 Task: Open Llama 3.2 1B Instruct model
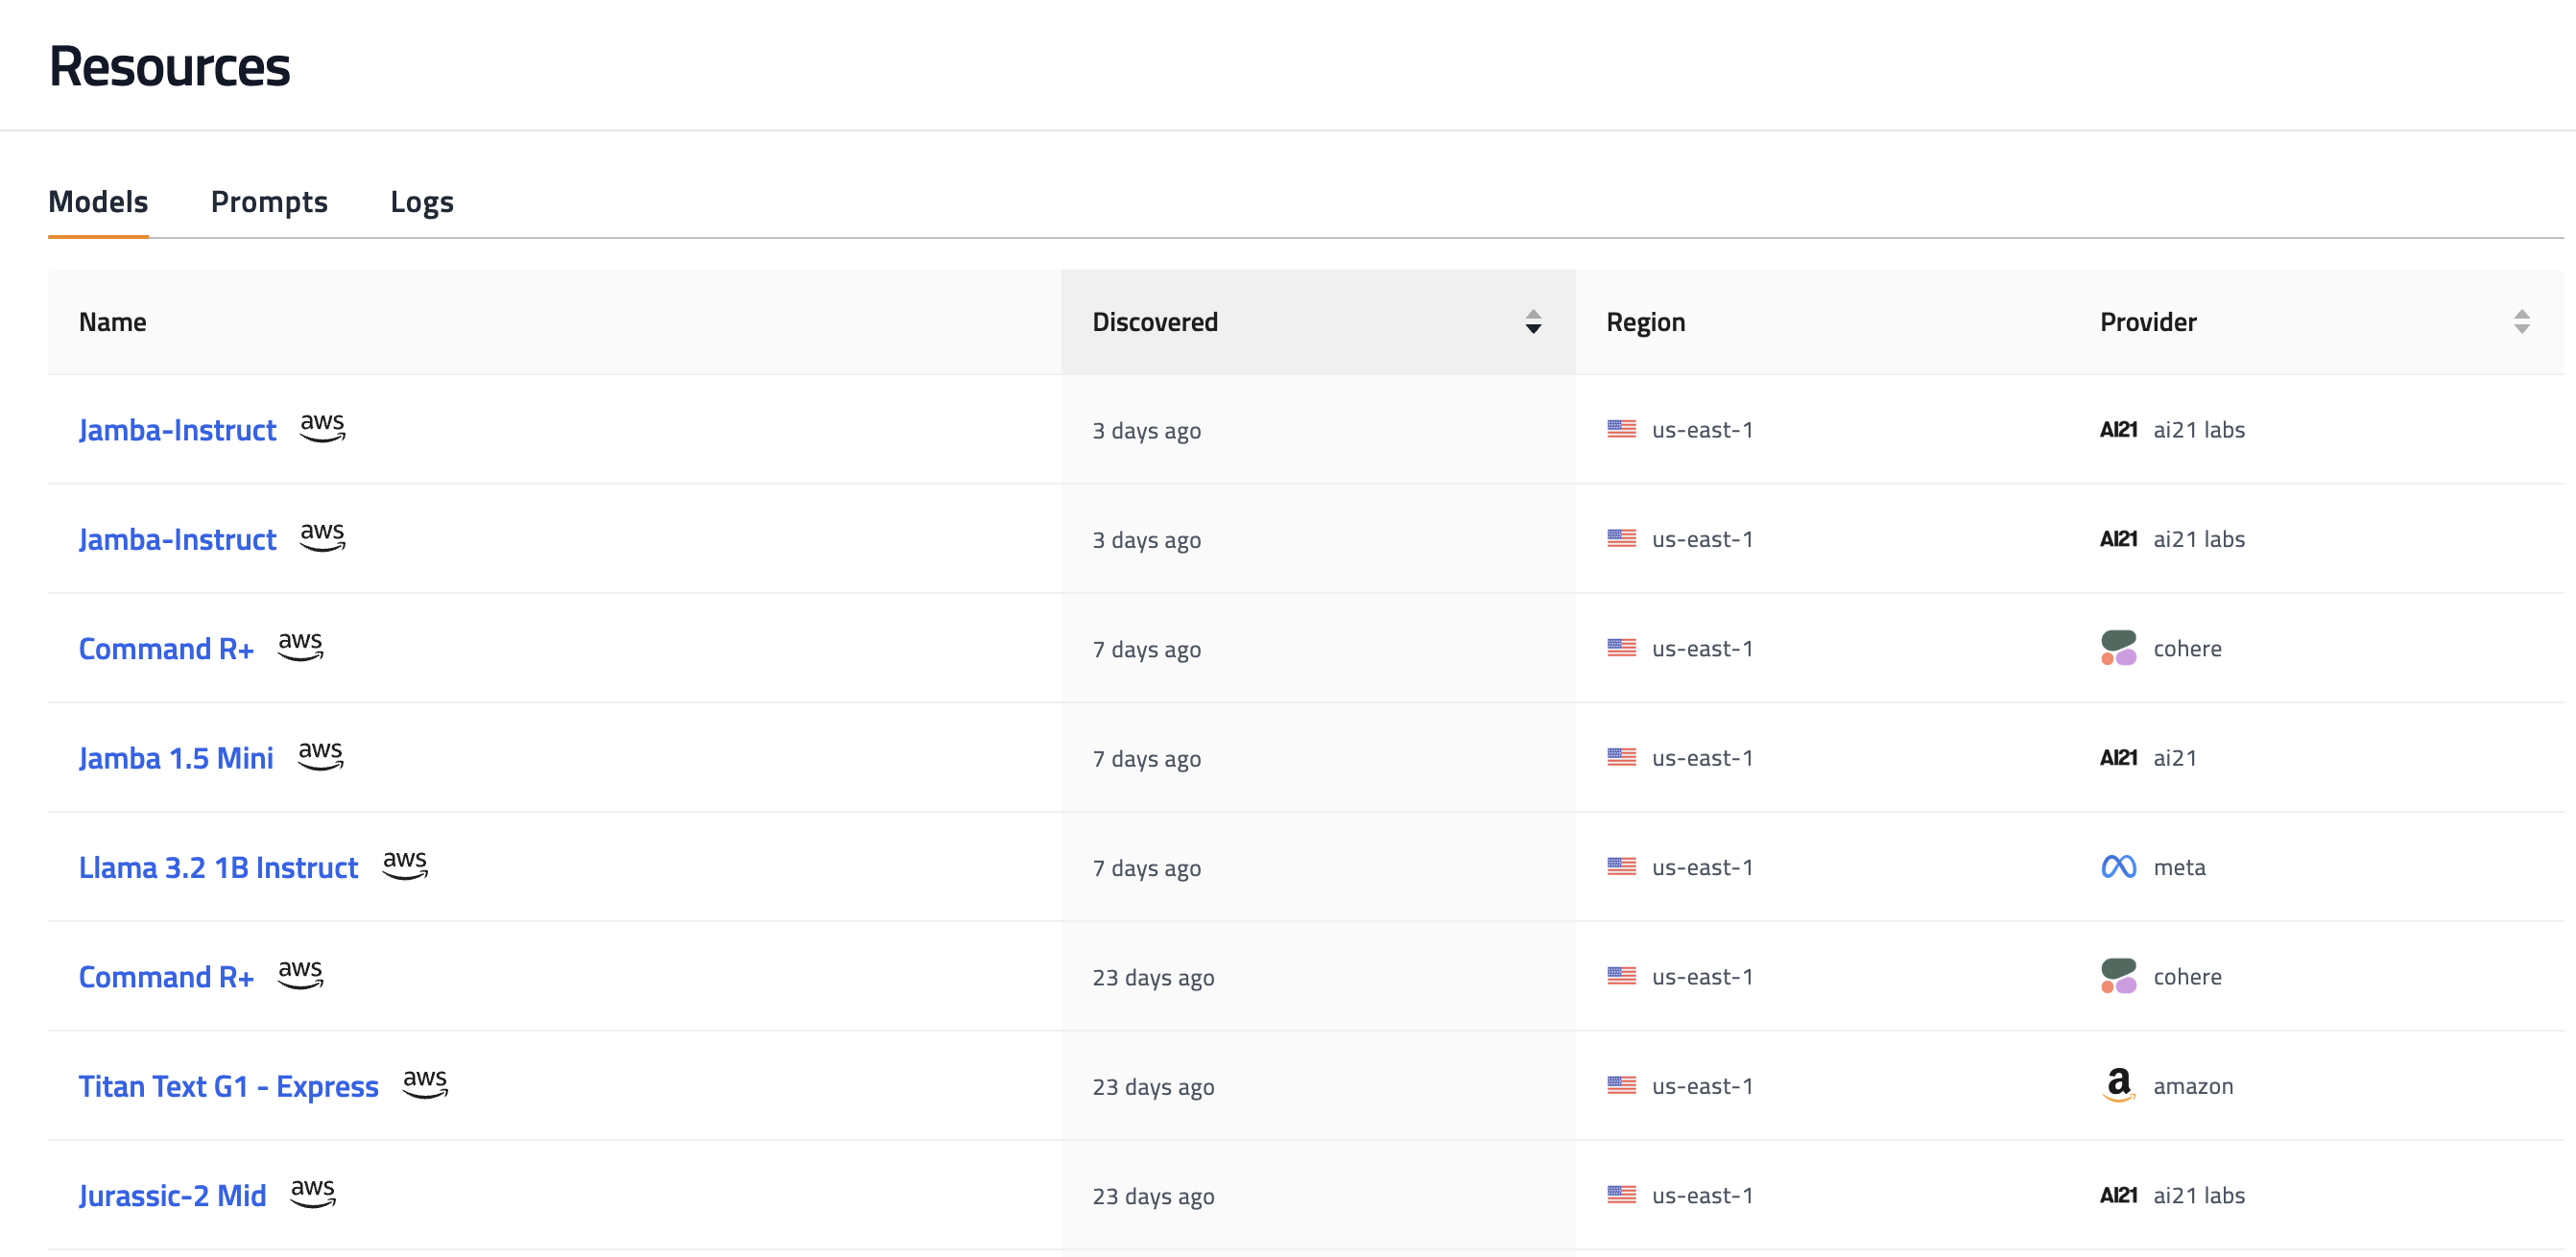(218, 867)
